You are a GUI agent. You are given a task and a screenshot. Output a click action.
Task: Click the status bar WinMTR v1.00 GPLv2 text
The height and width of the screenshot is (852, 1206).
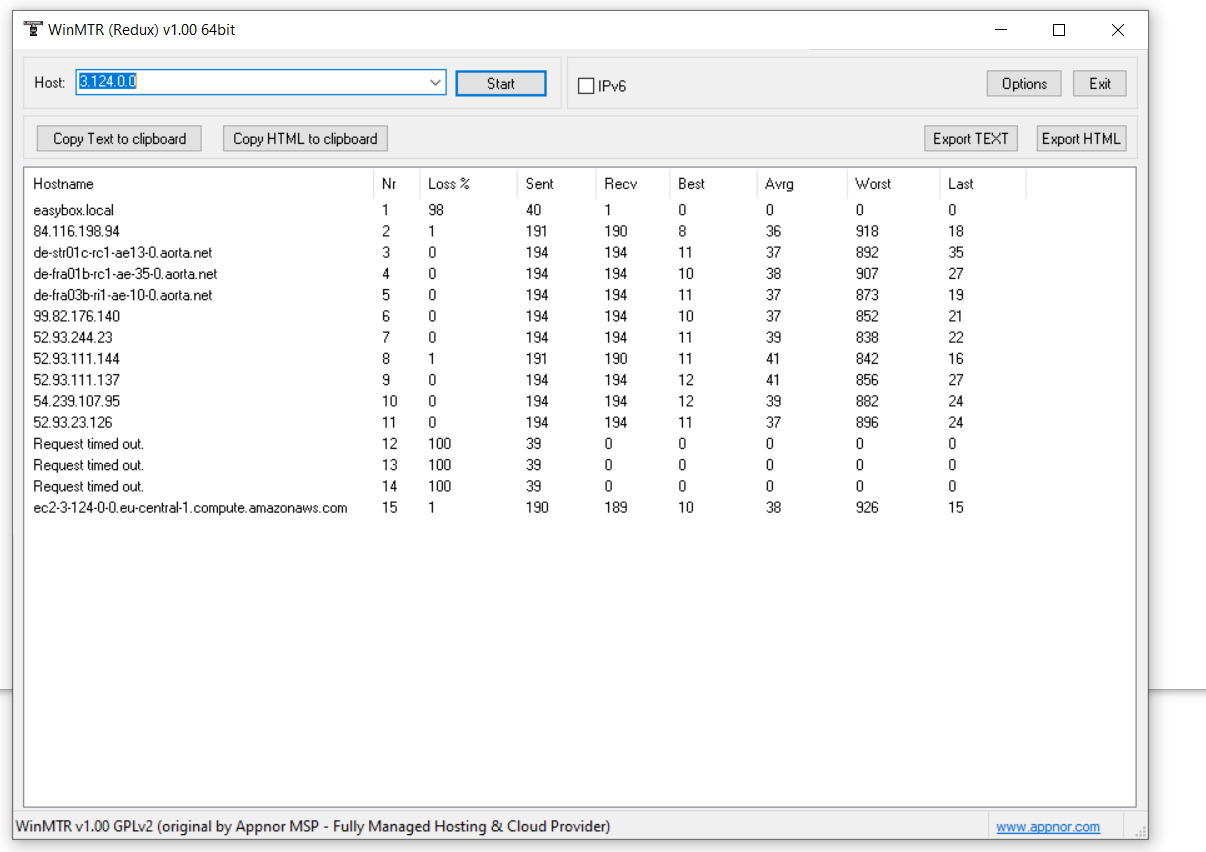(x=313, y=826)
